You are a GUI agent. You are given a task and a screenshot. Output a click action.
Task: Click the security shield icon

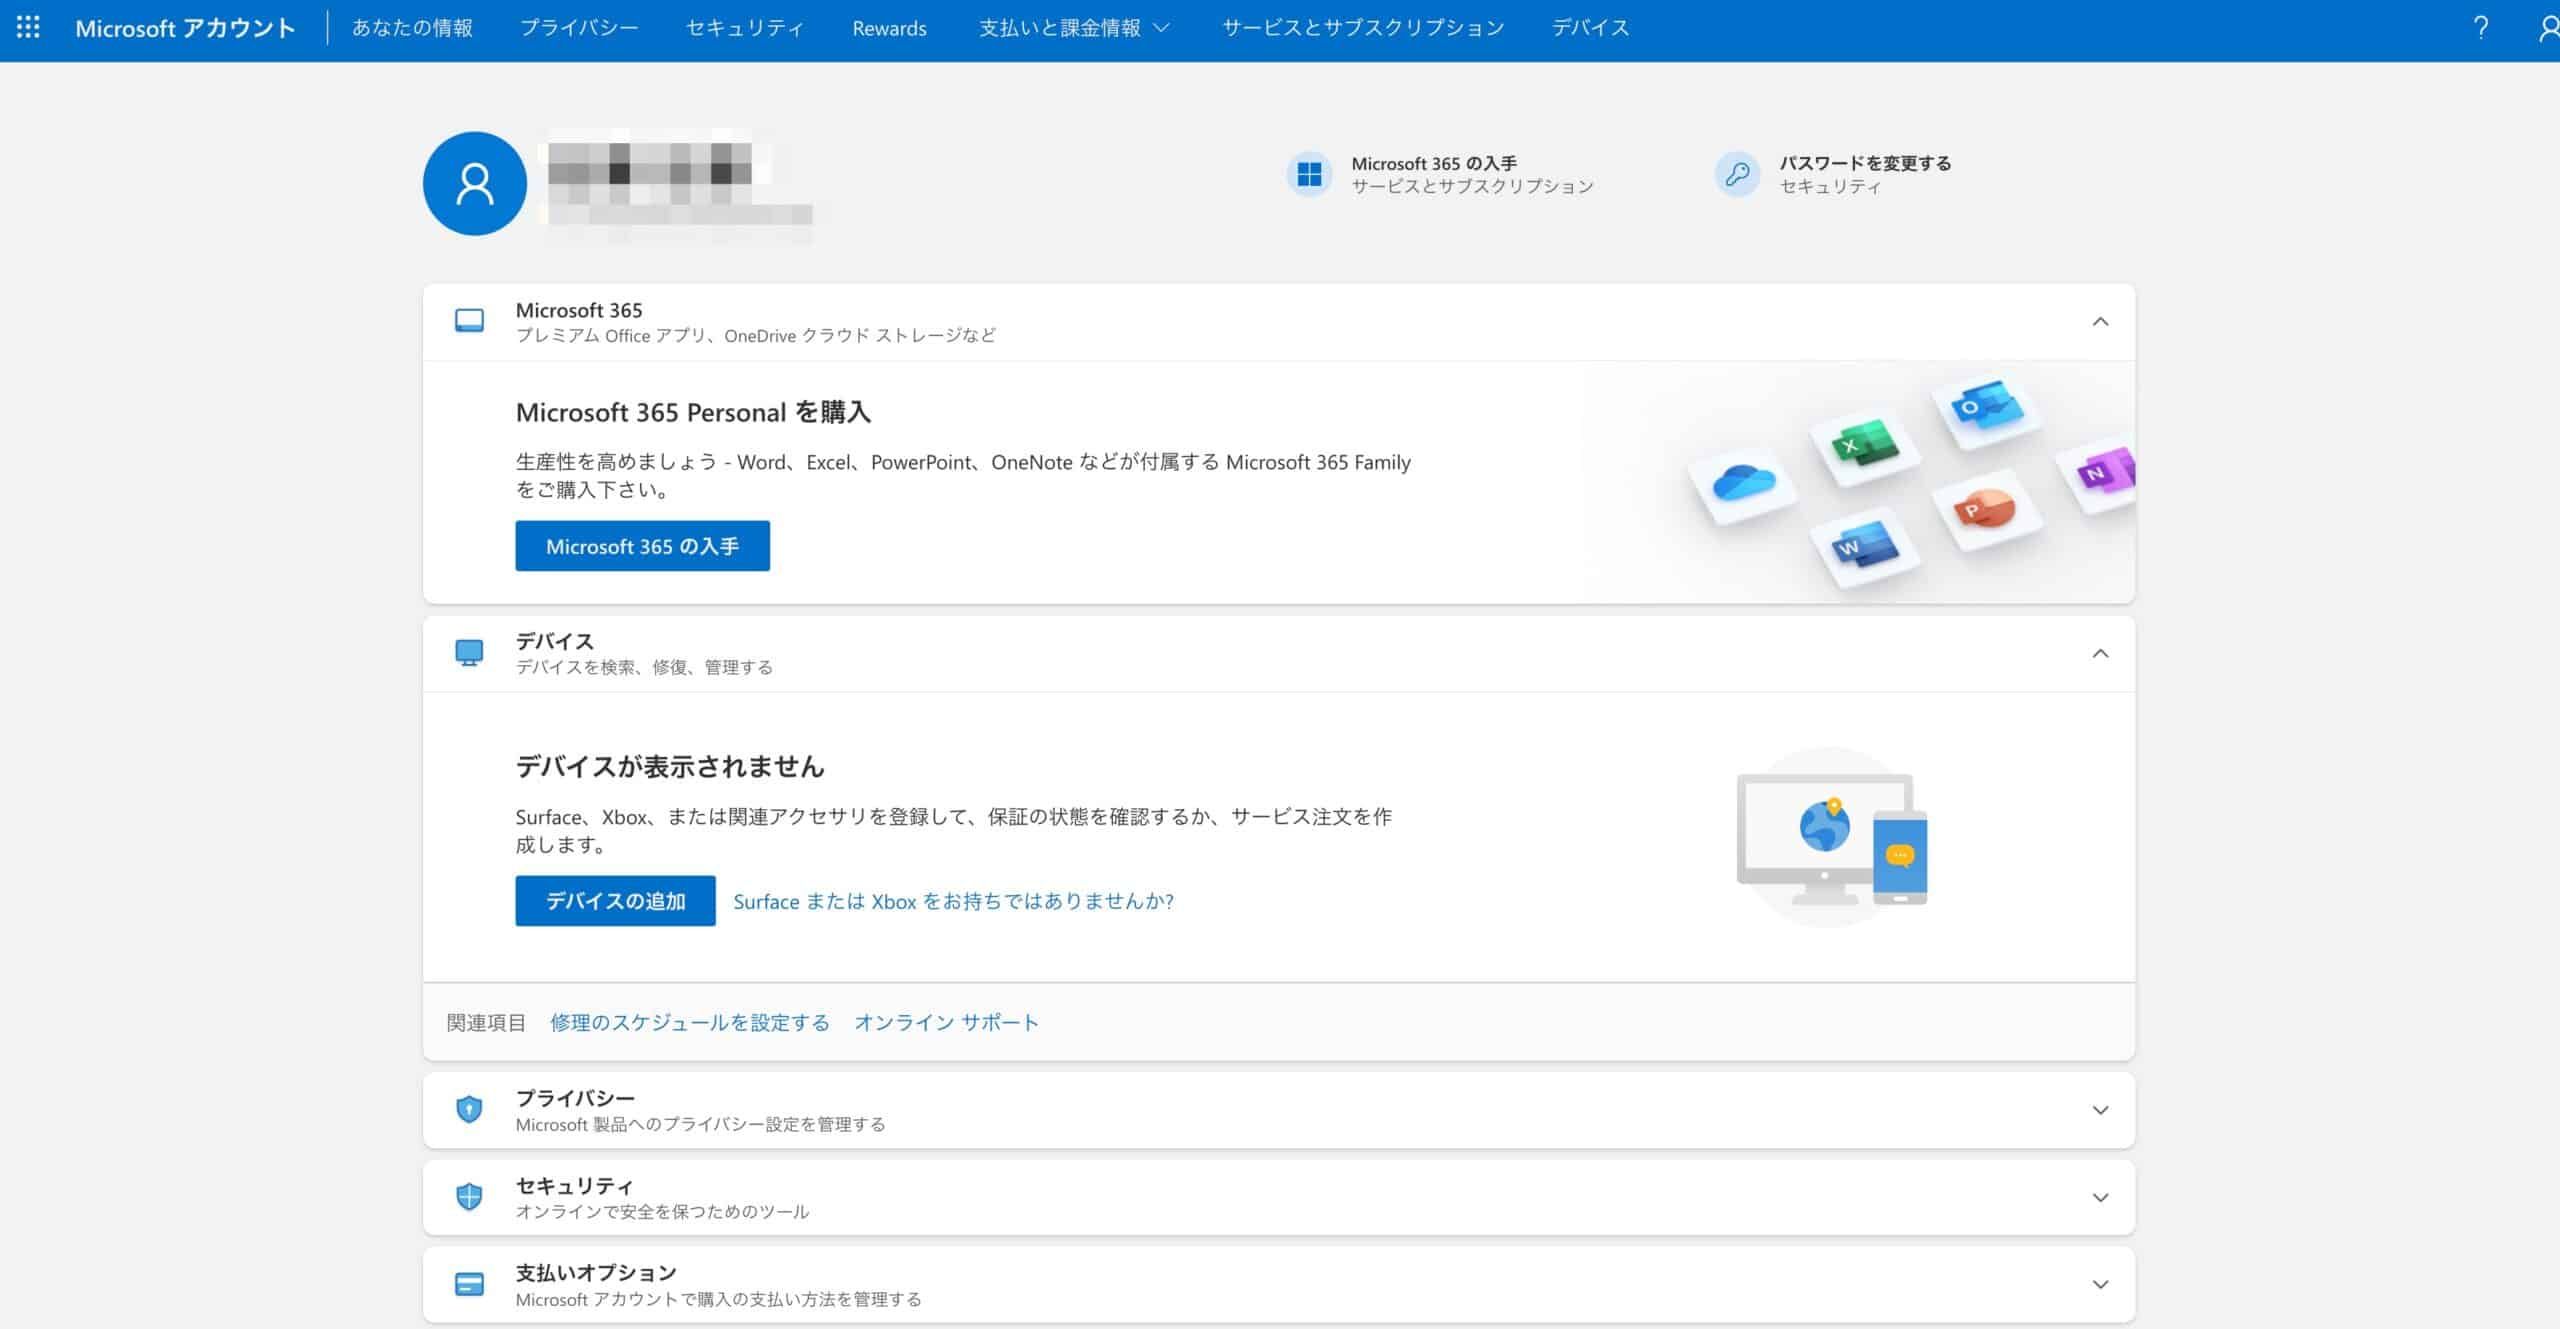point(468,1196)
